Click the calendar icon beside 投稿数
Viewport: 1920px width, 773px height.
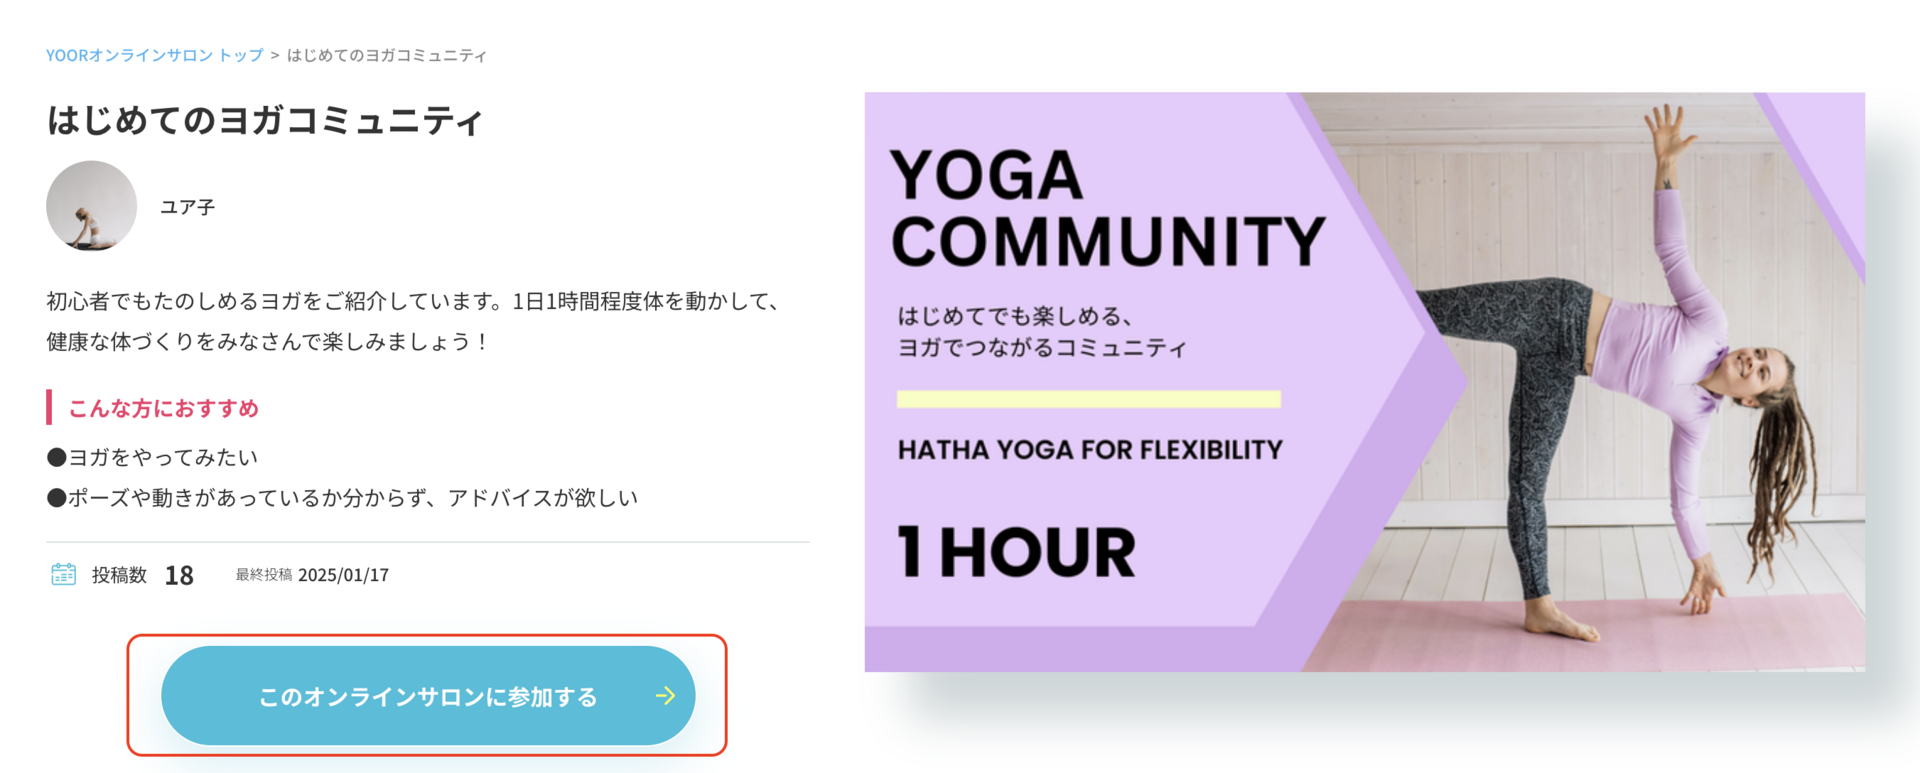click(x=63, y=574)
